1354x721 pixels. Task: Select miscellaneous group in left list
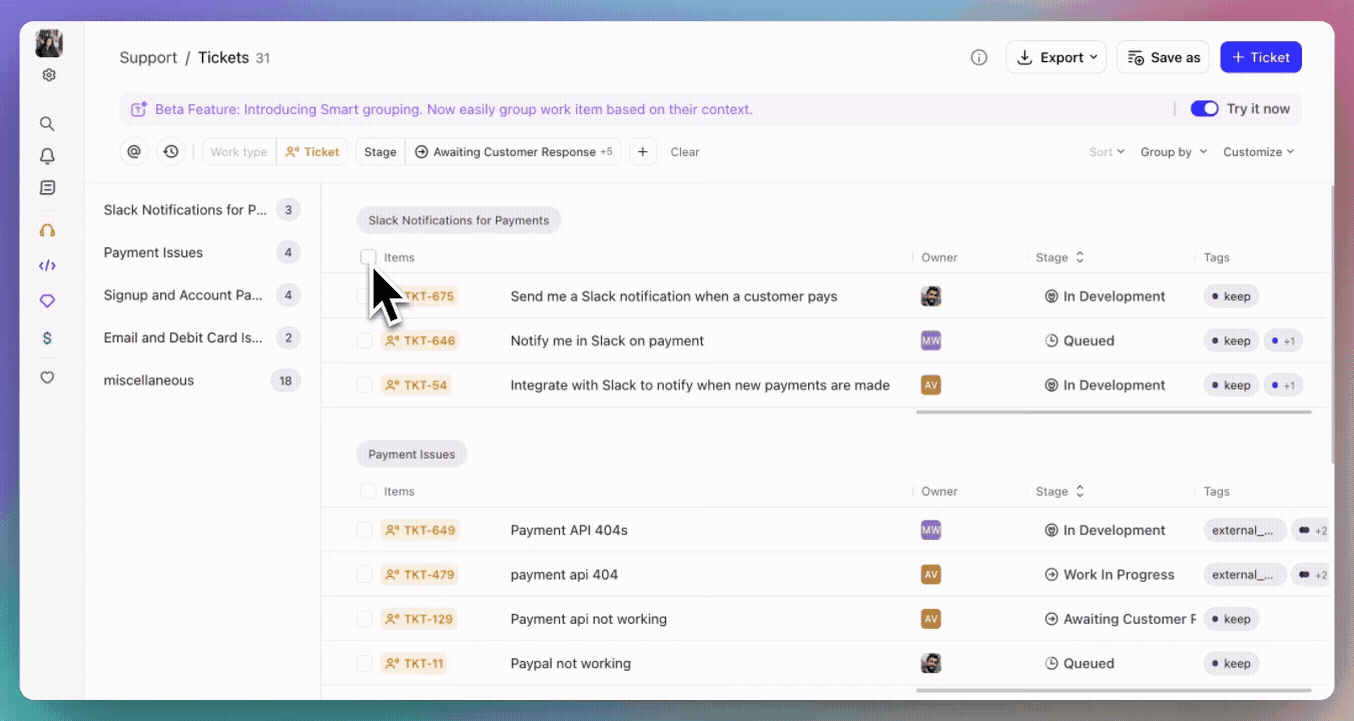point(202,380)
